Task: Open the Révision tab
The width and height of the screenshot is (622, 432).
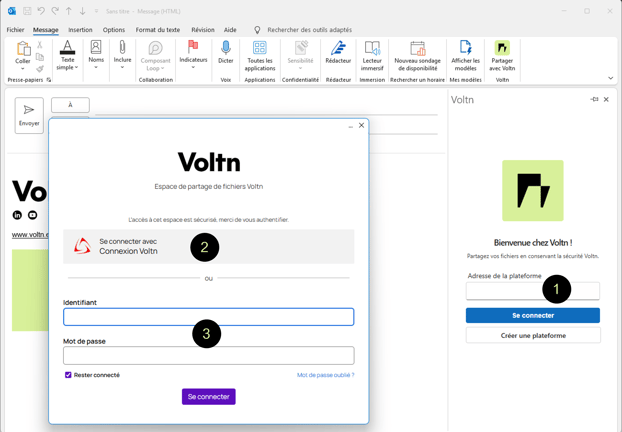Action: 203,30
